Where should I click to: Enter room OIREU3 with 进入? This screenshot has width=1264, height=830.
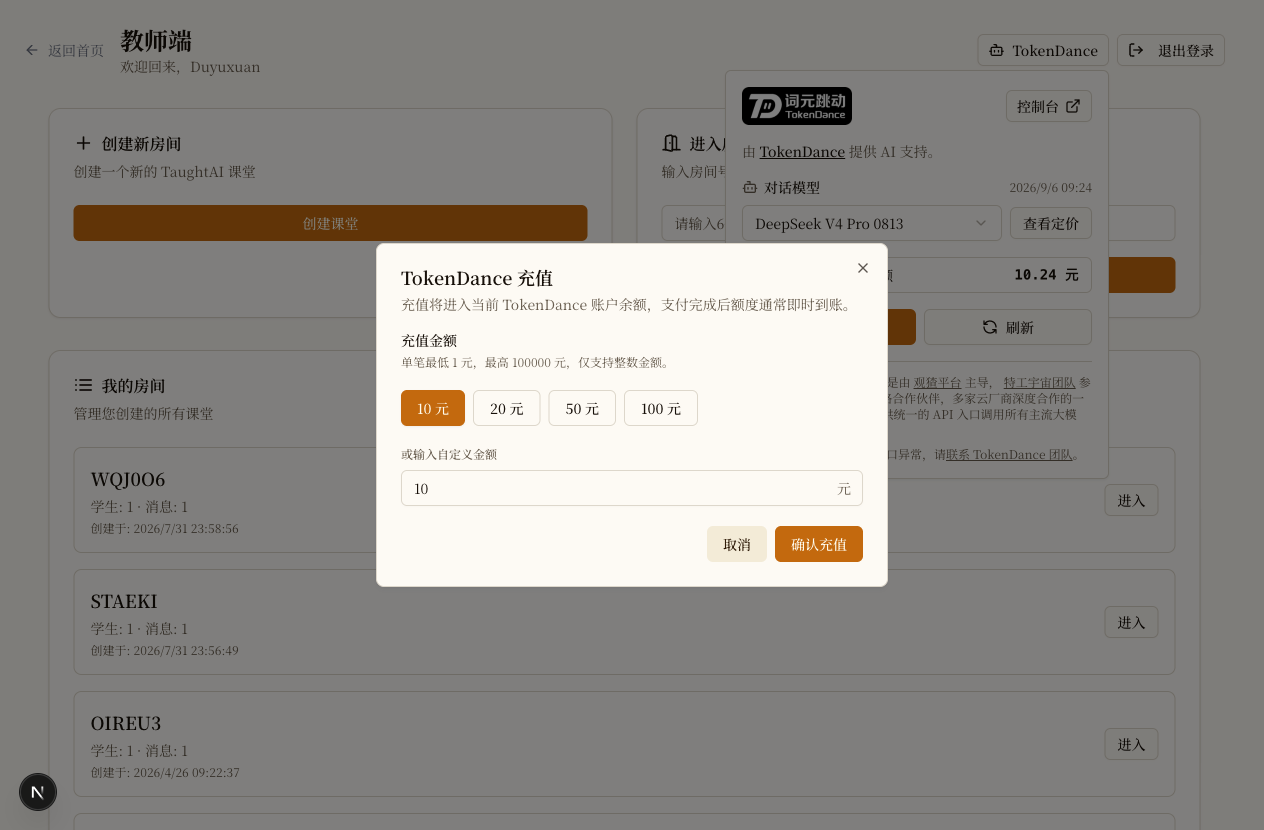pos(1131,744)
